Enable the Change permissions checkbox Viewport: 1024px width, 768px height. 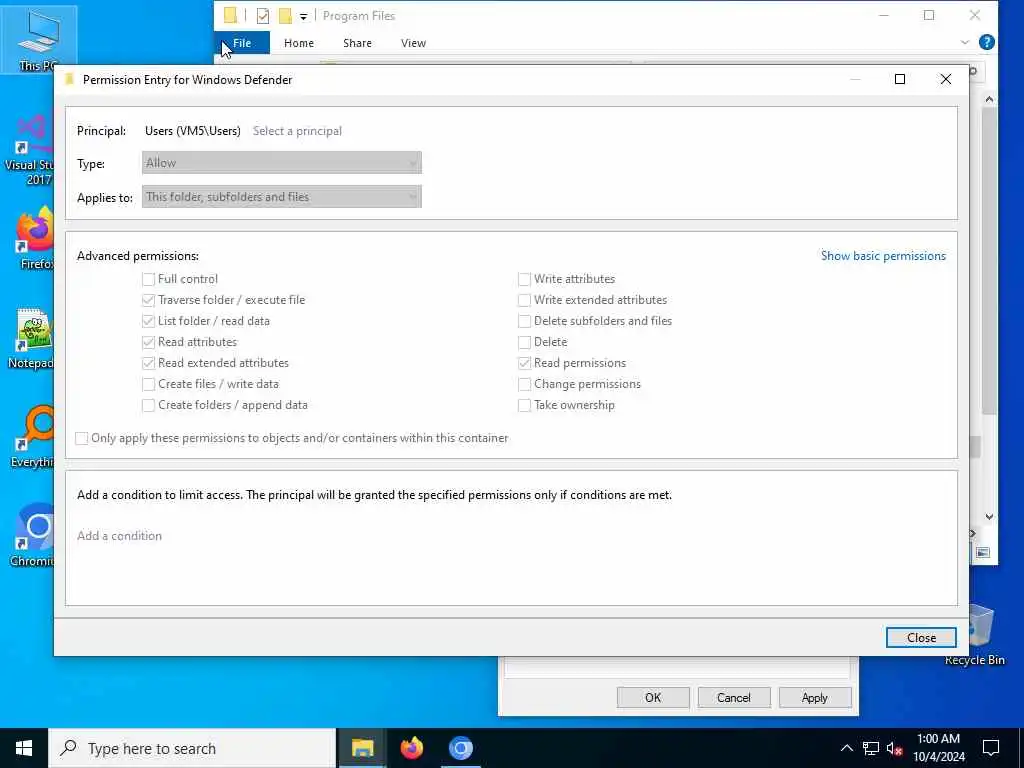tap(524, 385)
